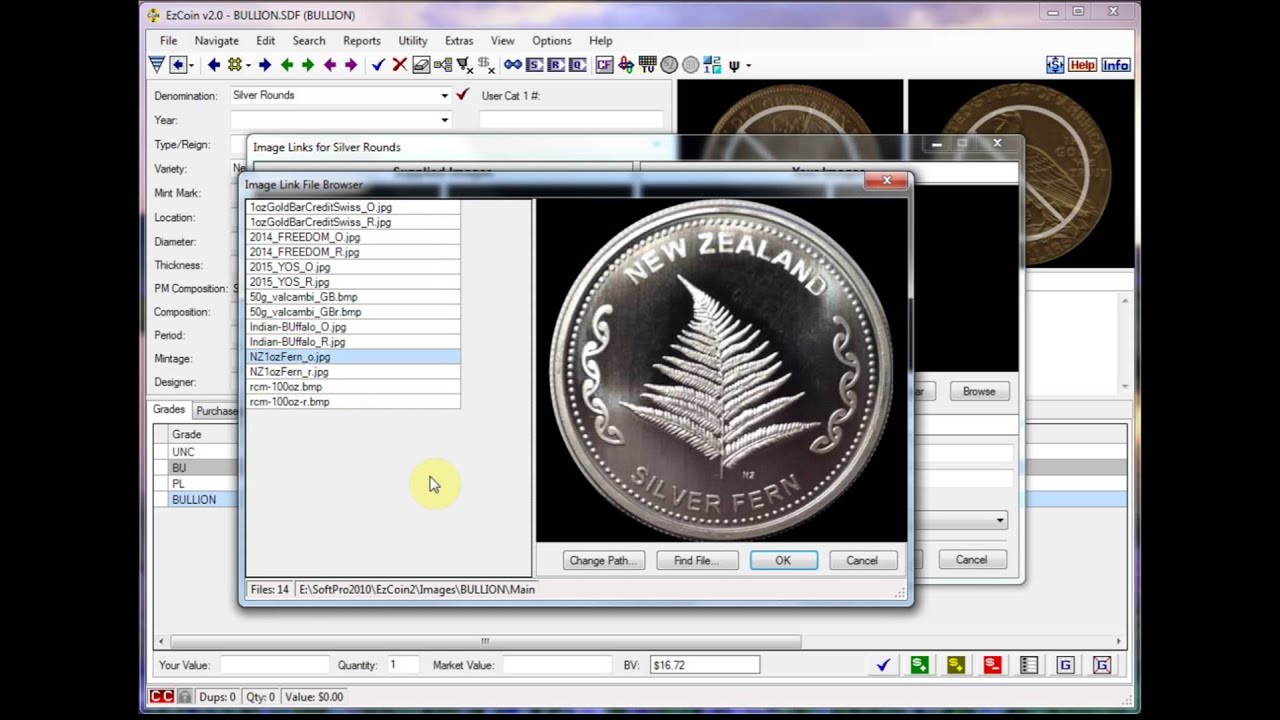Click the green left arrow toolbar icon
The height and width of the screenshot is (720, 1280).
pos(287,65)
